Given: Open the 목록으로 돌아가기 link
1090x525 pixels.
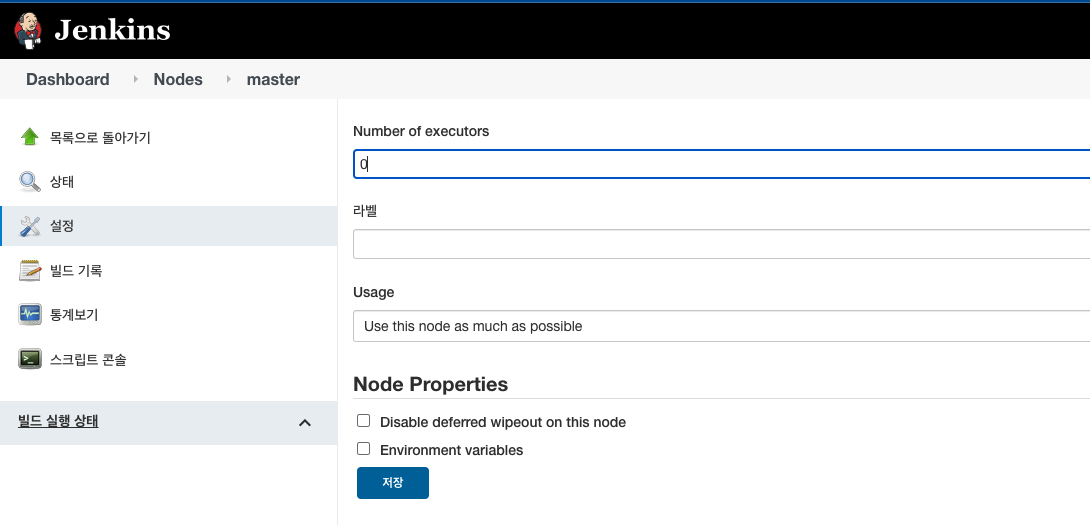Looking at the screenshot, I should point(100,138).
